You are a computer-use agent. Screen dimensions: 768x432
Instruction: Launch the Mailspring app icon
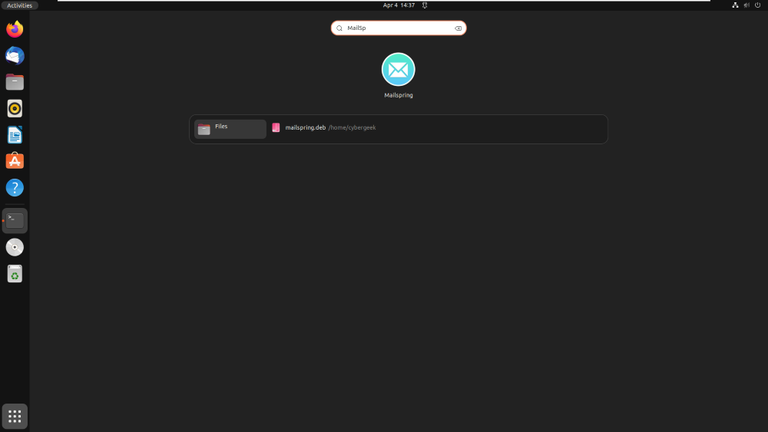pyautogui.click(x=398, y=70)
